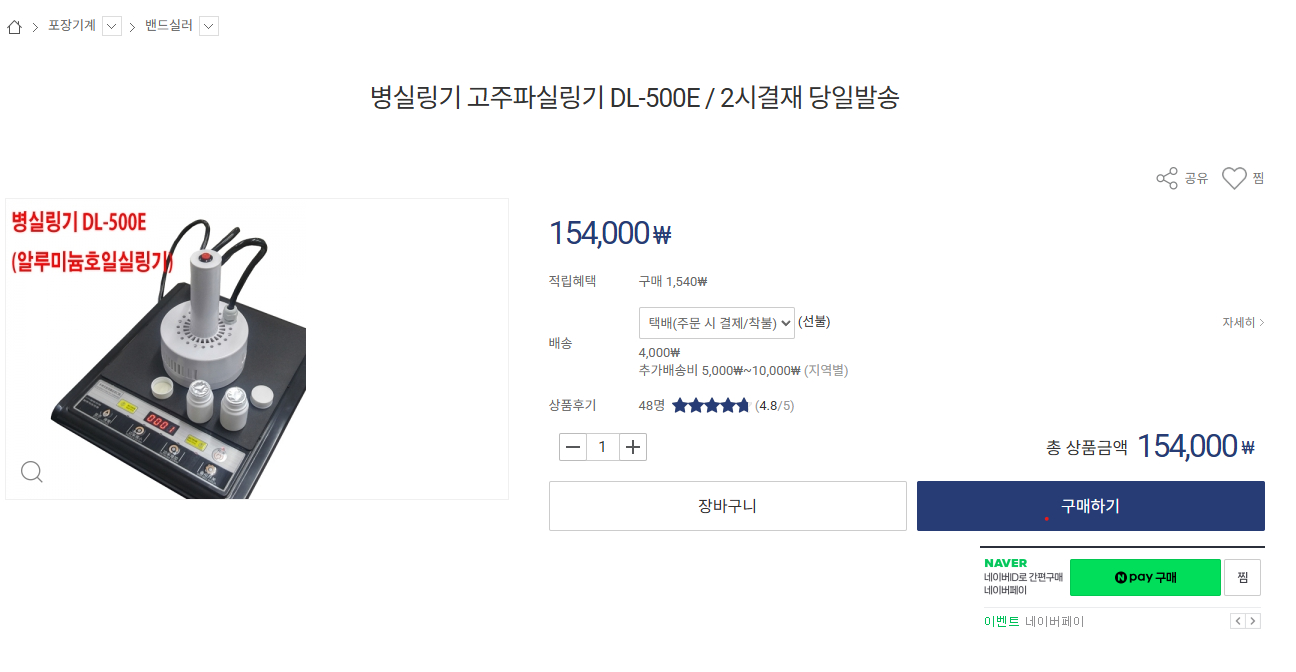Click the 장바구니 cart button
Viewport: 1296px width, 672px height.
click(x=727, y=505)
